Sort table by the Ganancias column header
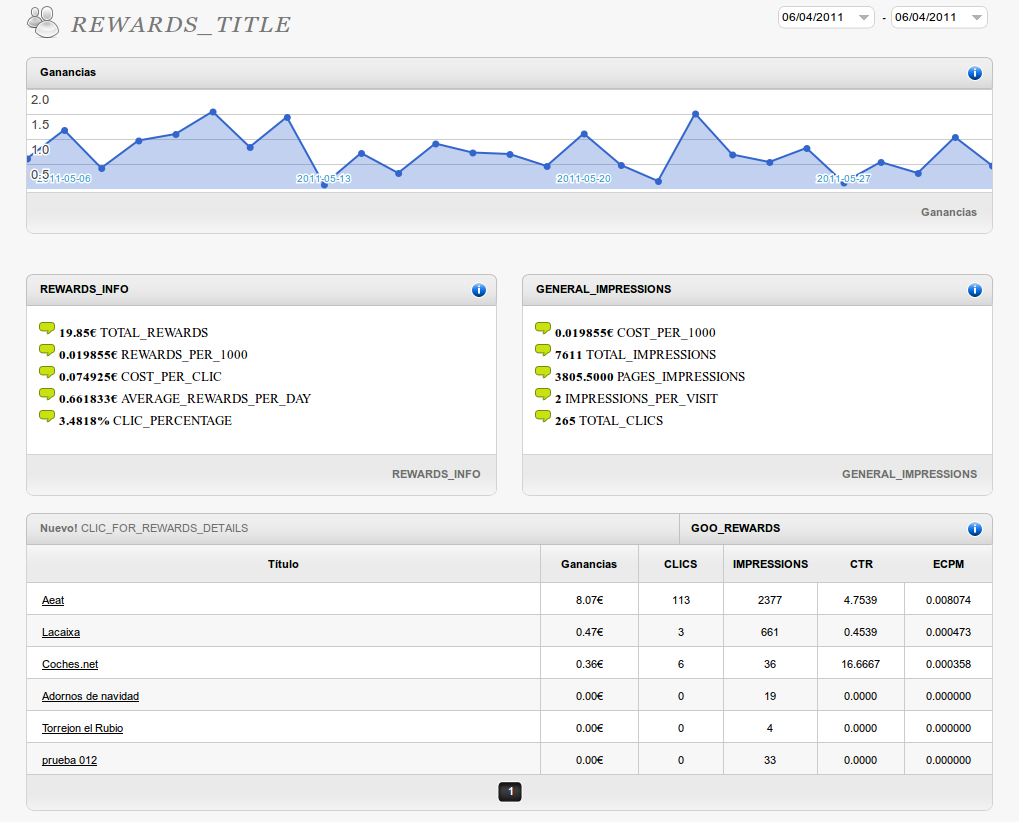Viewport: 1019px width, 822px height. 589,564
